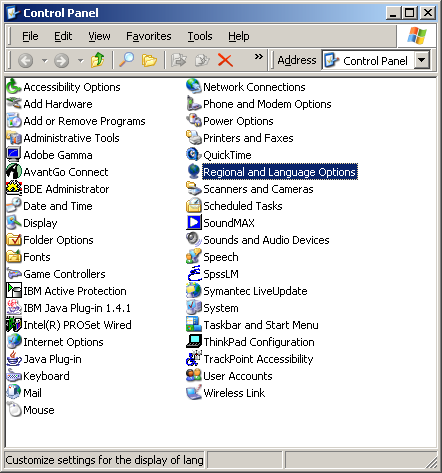Open the Phone and Modem Options icon
Image resolution: width=442 pixels, height=473 pixels.
click(x=194, y=104)
